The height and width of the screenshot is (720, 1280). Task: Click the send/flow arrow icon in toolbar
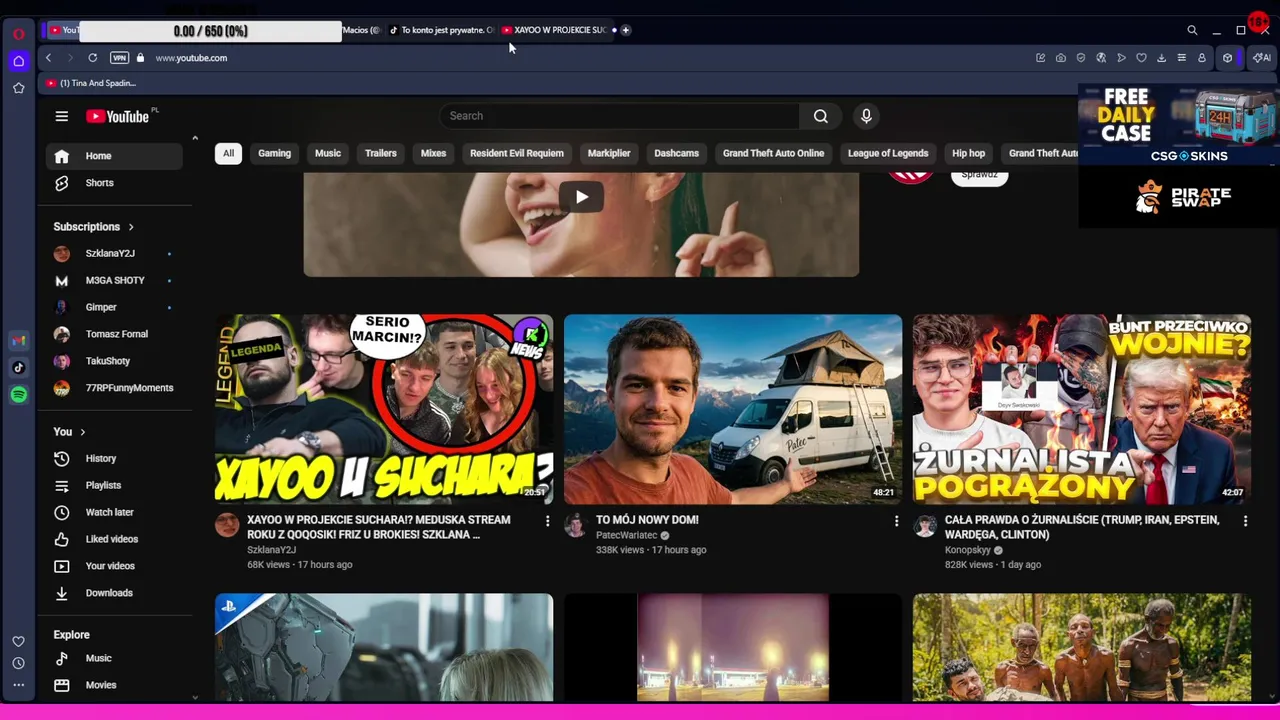pyautogui.click(x=1121, y=58)
